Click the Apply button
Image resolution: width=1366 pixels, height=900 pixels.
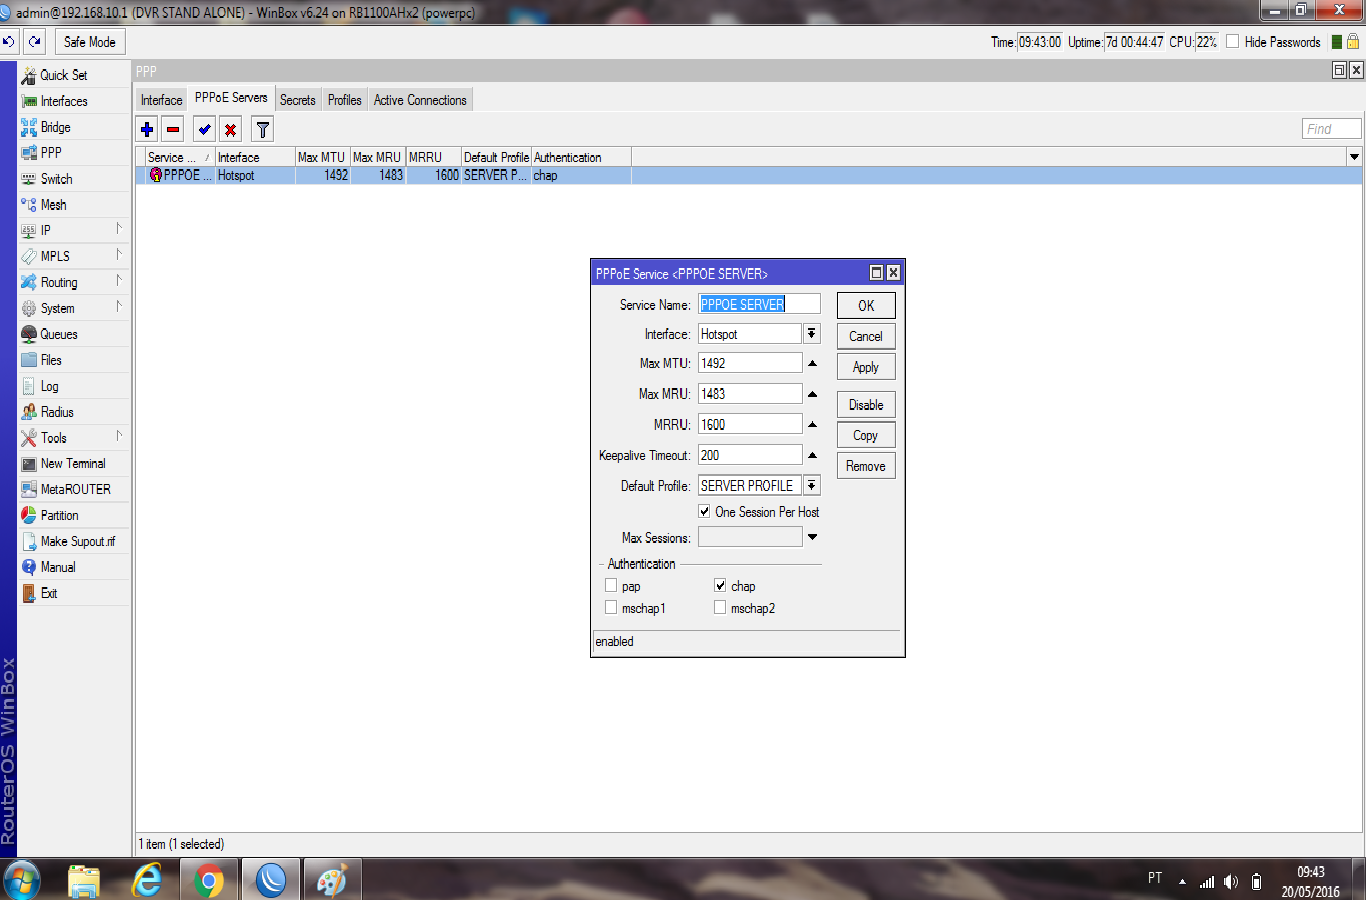coord(866,367)
